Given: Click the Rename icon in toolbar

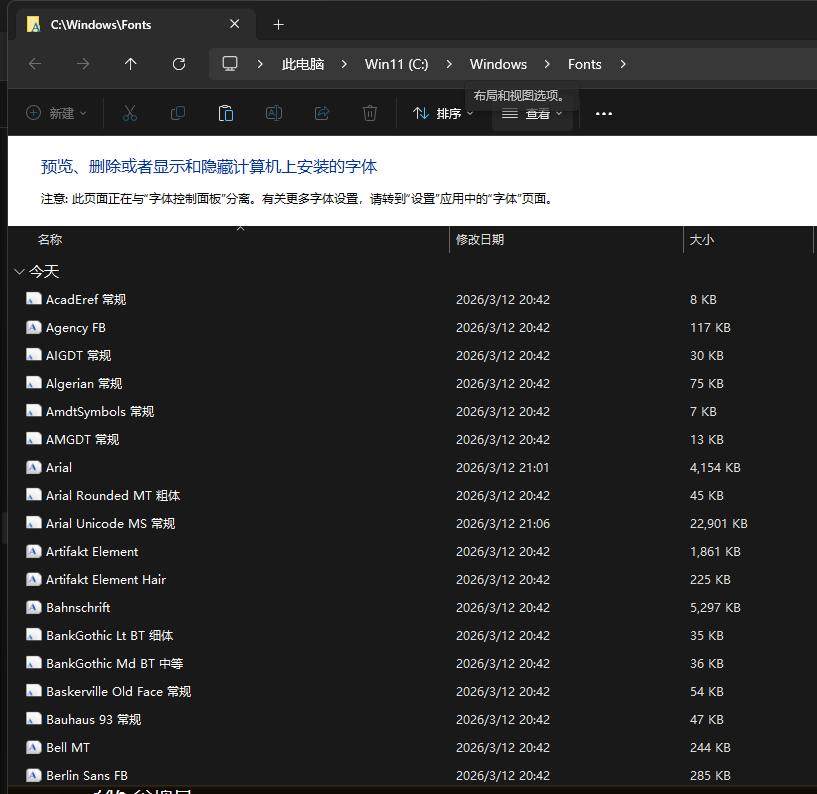Looking at the screenshot, I should (274, 113).
